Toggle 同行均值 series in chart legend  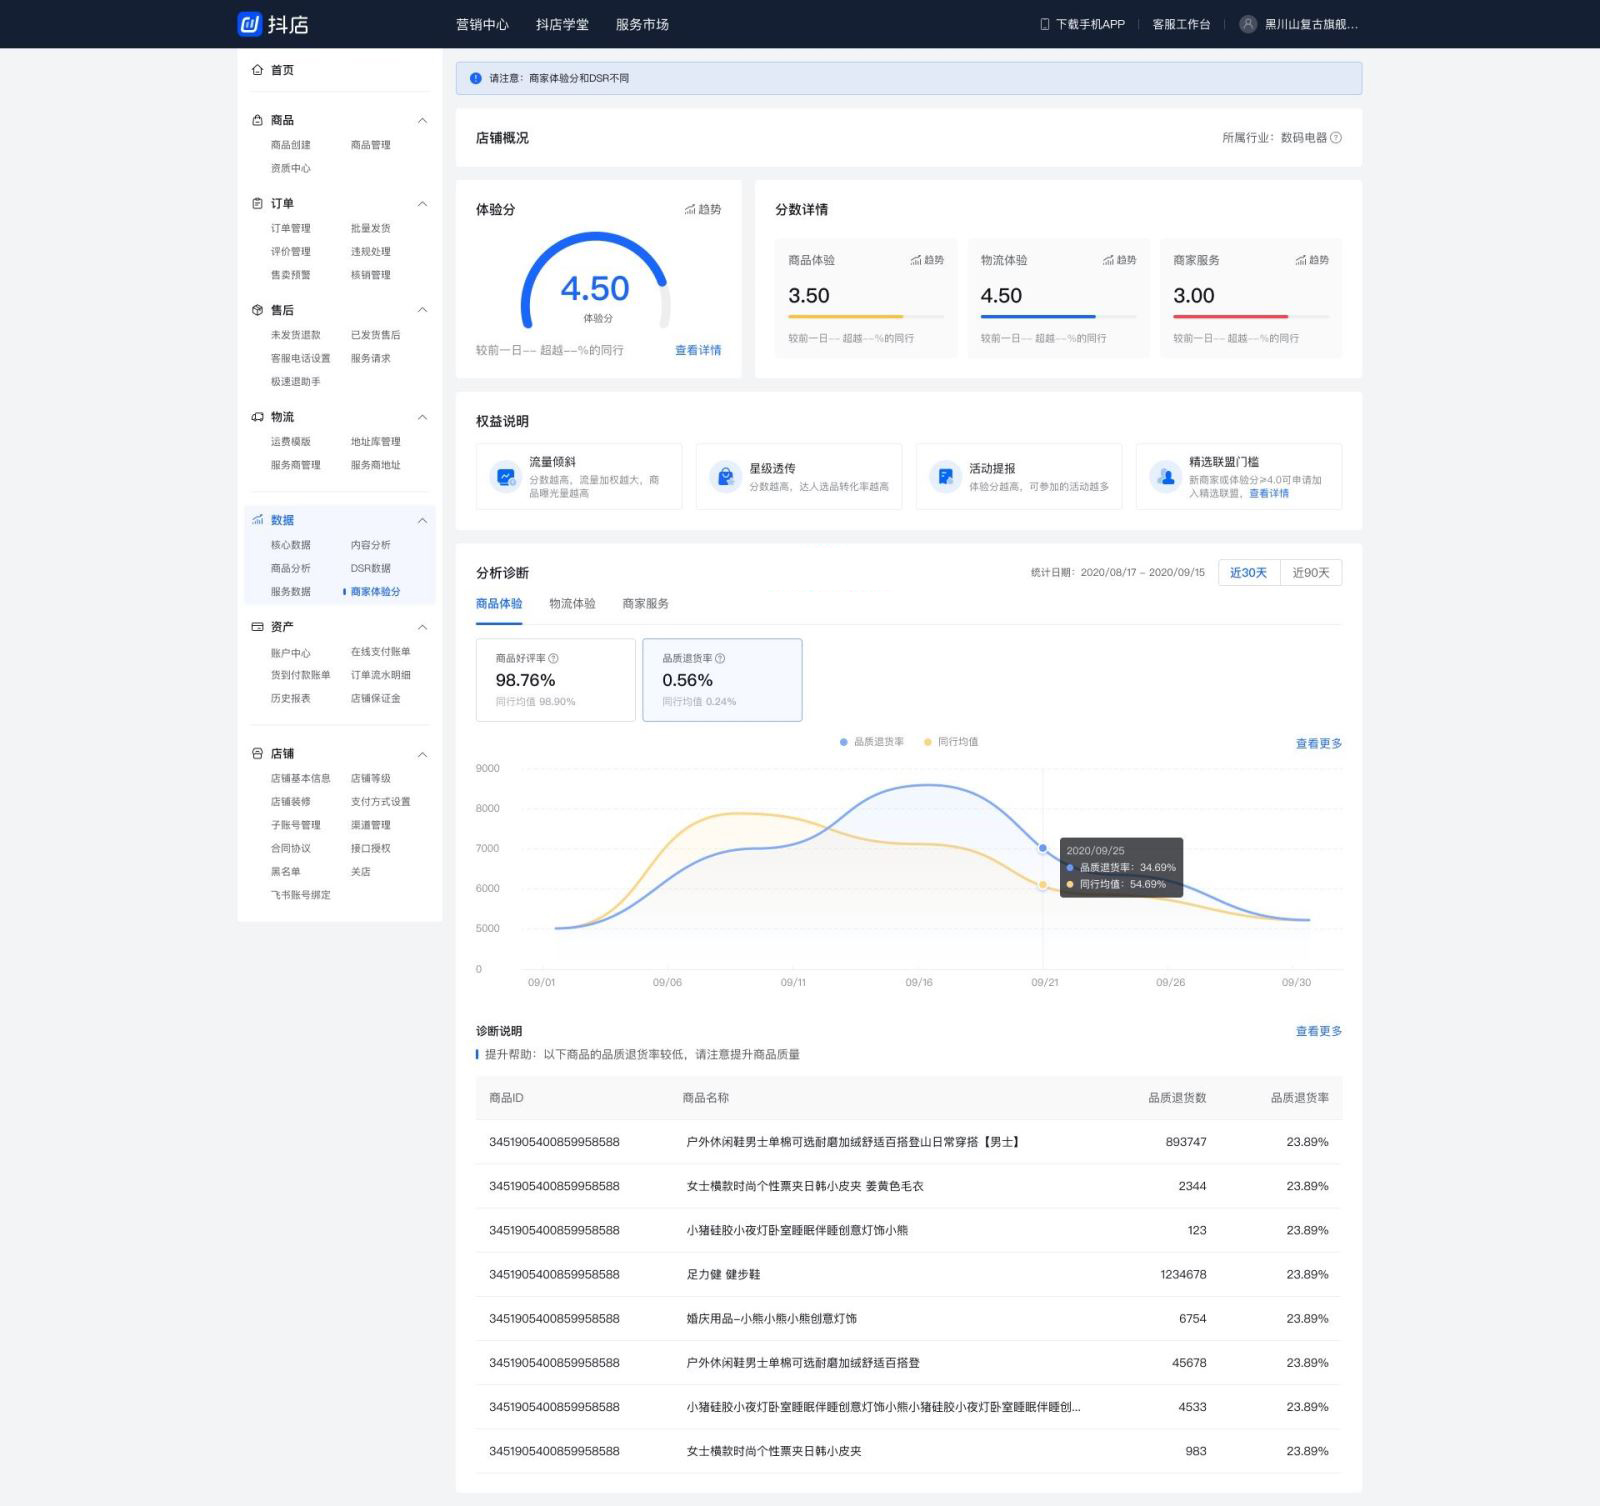(x=950, y=742)
